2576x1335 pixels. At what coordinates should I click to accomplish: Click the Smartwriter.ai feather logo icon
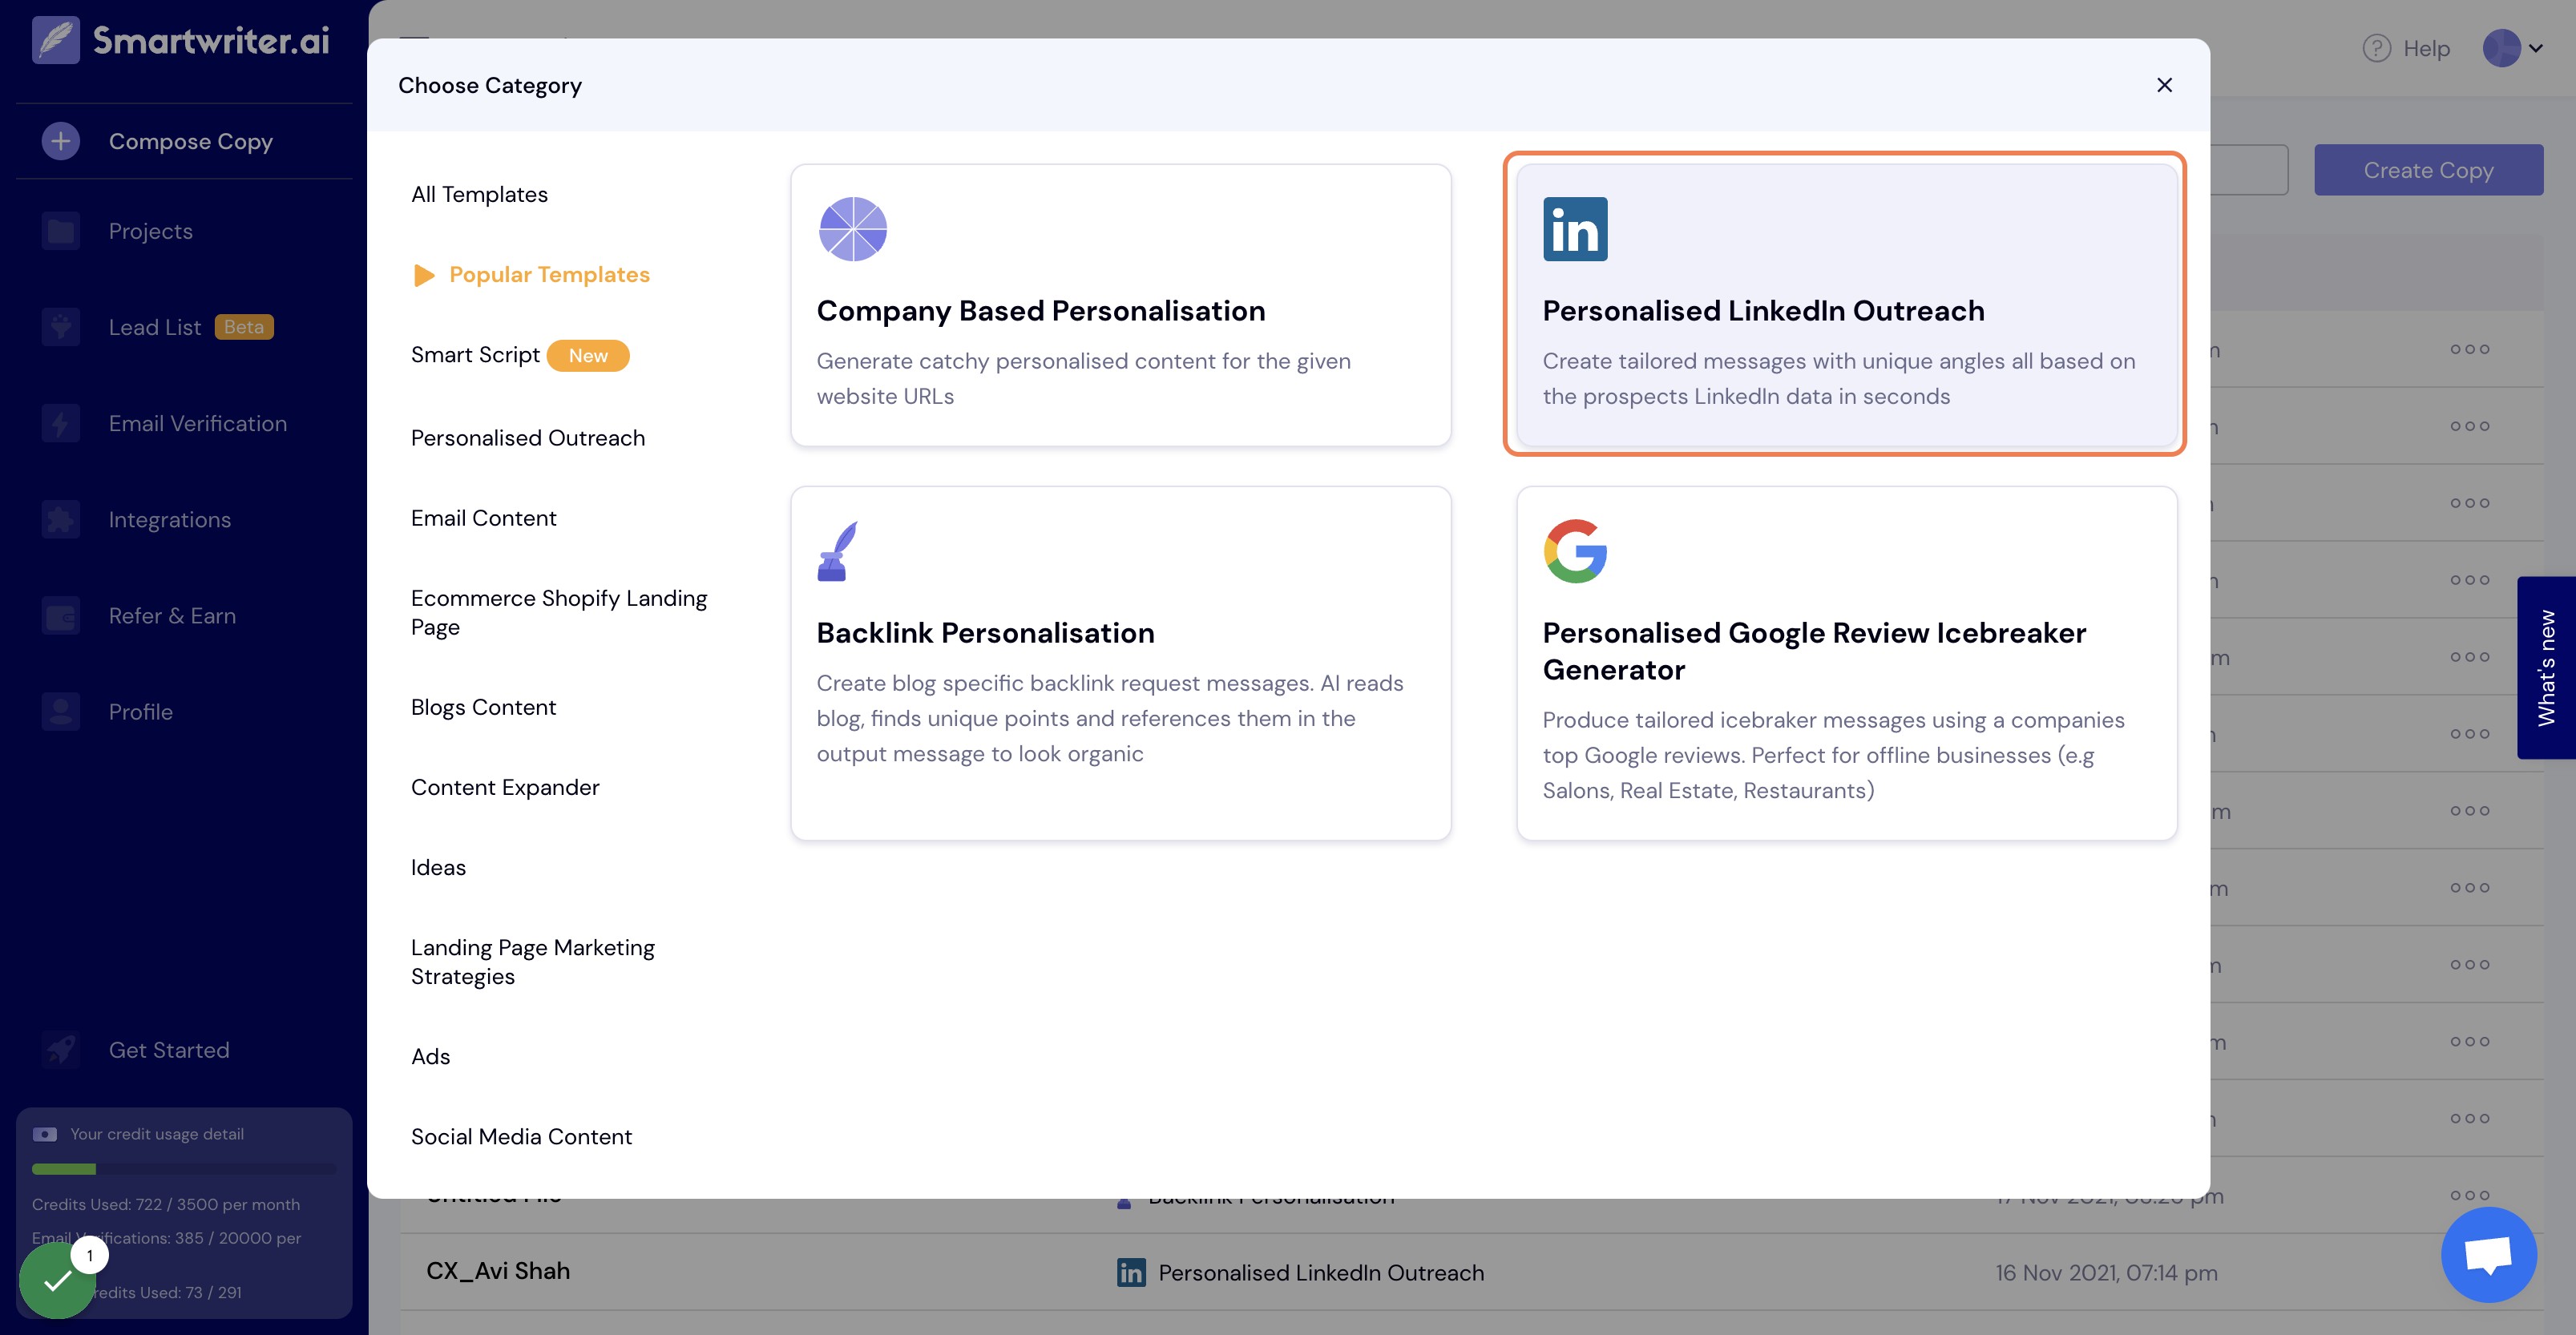click(x=56, y=40)
